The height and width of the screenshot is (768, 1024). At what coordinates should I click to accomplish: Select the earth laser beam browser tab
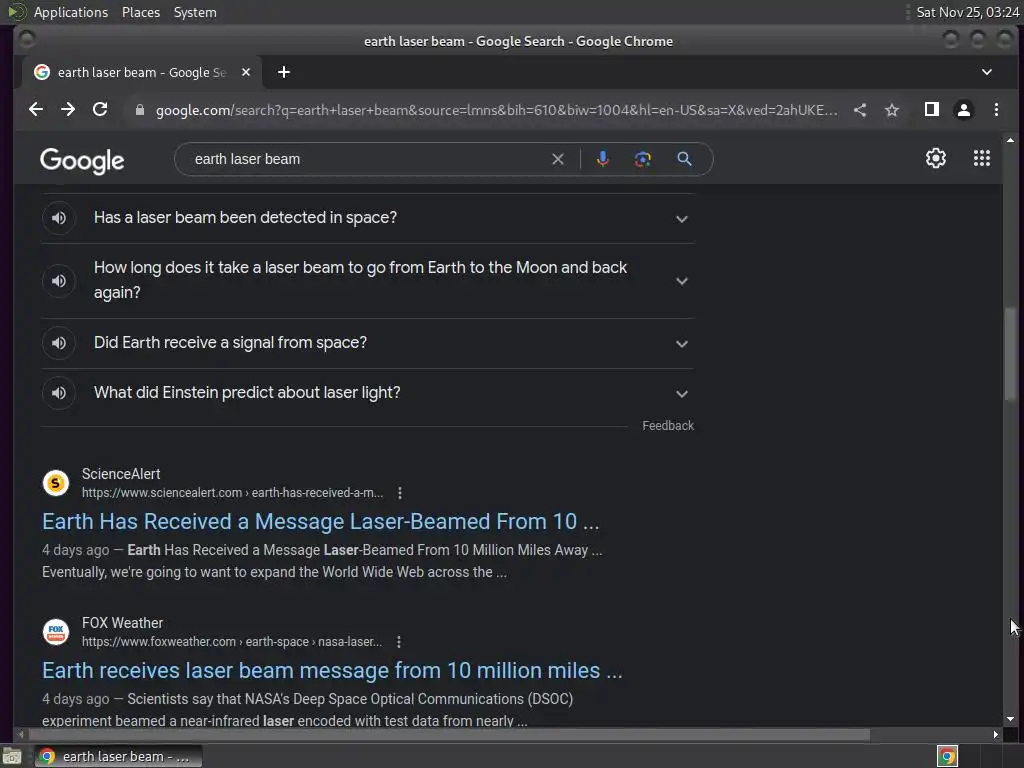click(142, 72)
